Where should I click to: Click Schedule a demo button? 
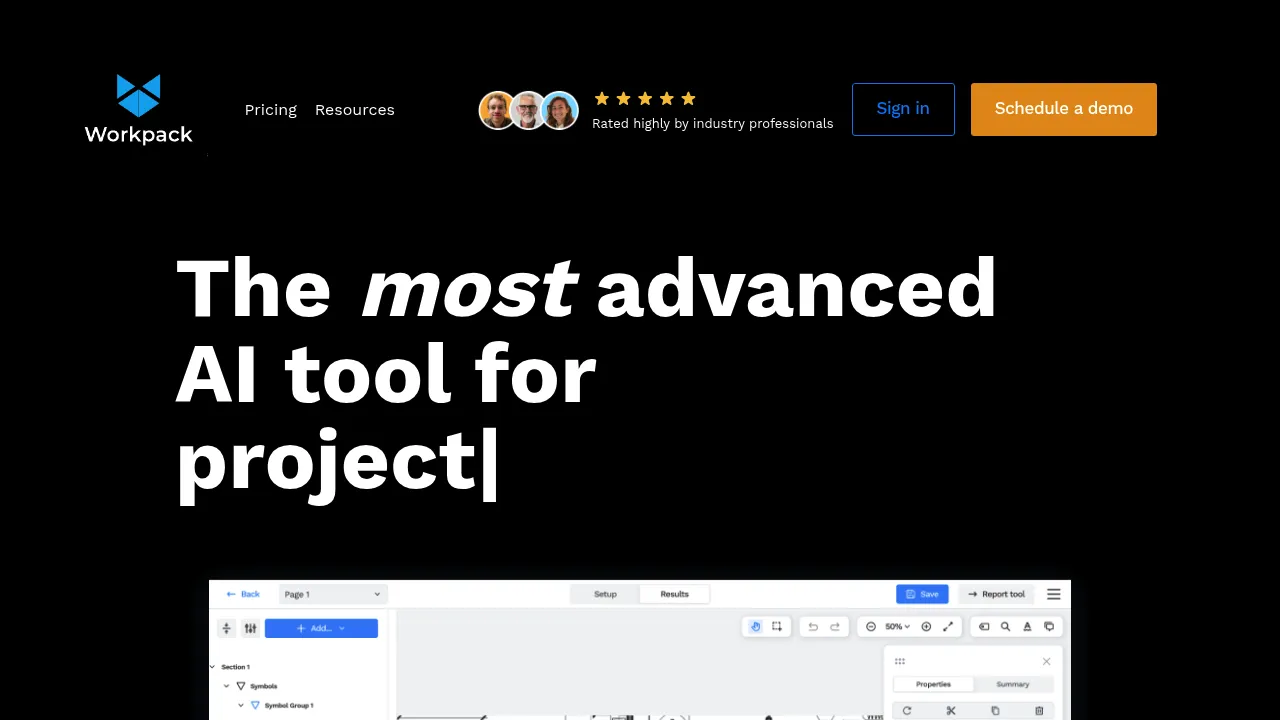pyautogui.click(x=1064, y=109)
